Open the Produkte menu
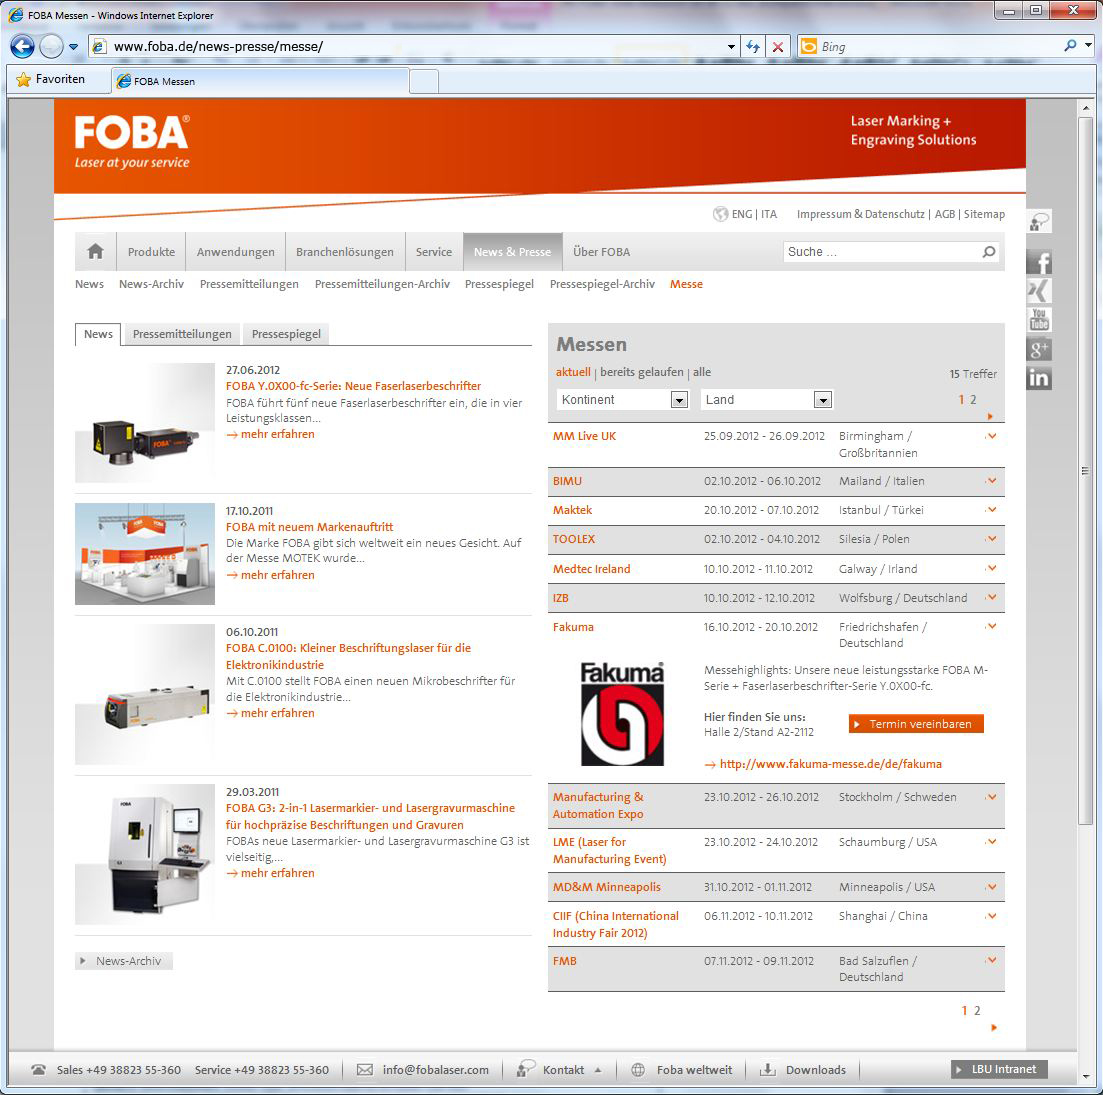Screen dimensions: 1103x1095 click(151, 252)
